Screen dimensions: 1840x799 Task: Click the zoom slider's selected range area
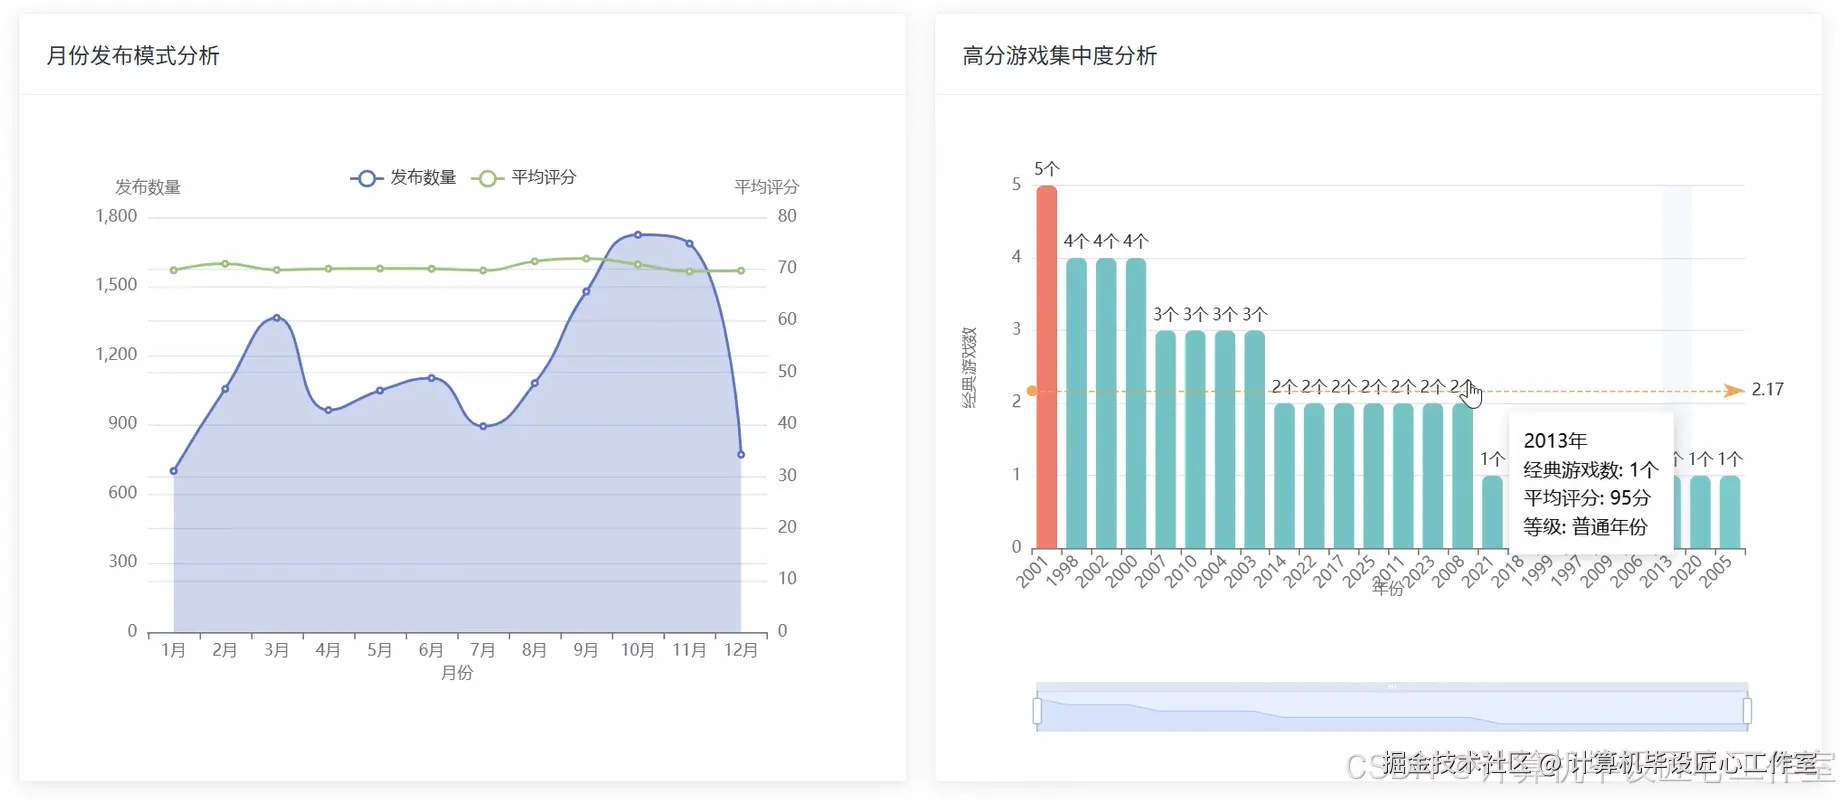(x=1392, y=711)
